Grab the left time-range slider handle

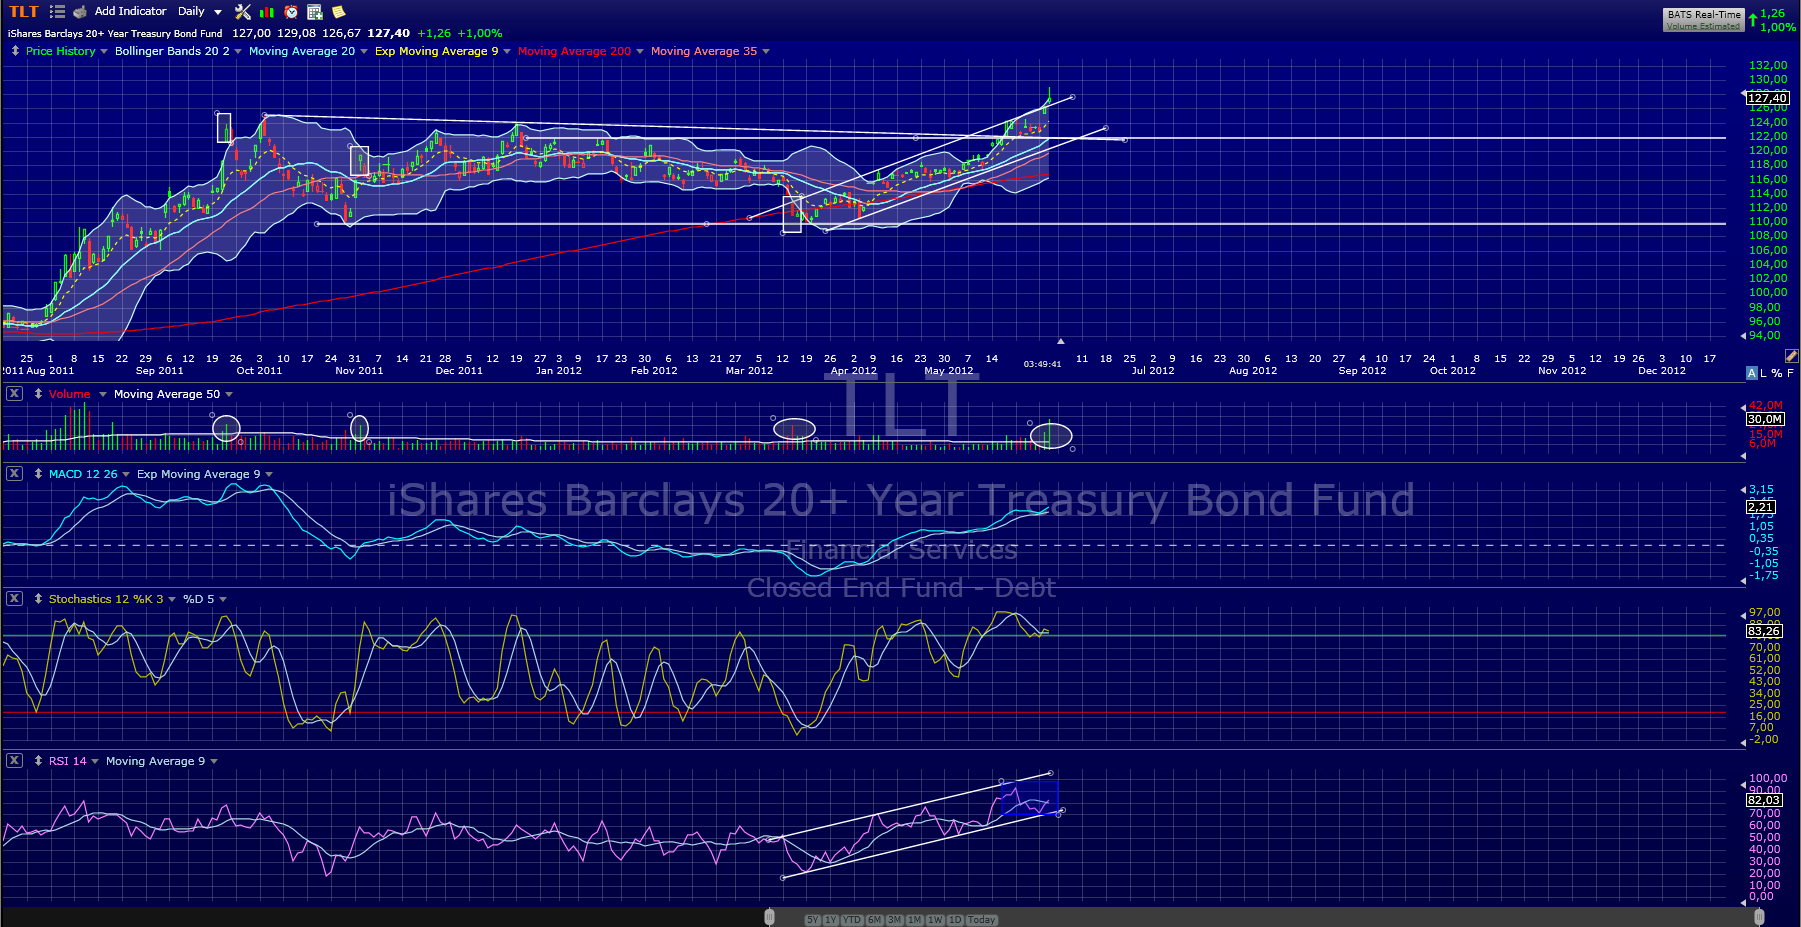click(769, 917)
